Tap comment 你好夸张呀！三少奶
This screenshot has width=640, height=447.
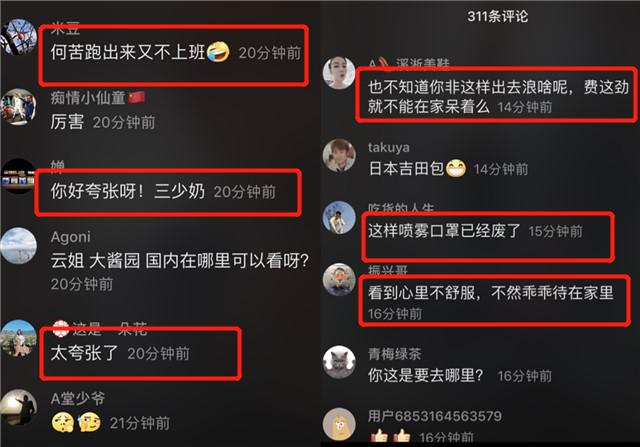tap(127, 191)
